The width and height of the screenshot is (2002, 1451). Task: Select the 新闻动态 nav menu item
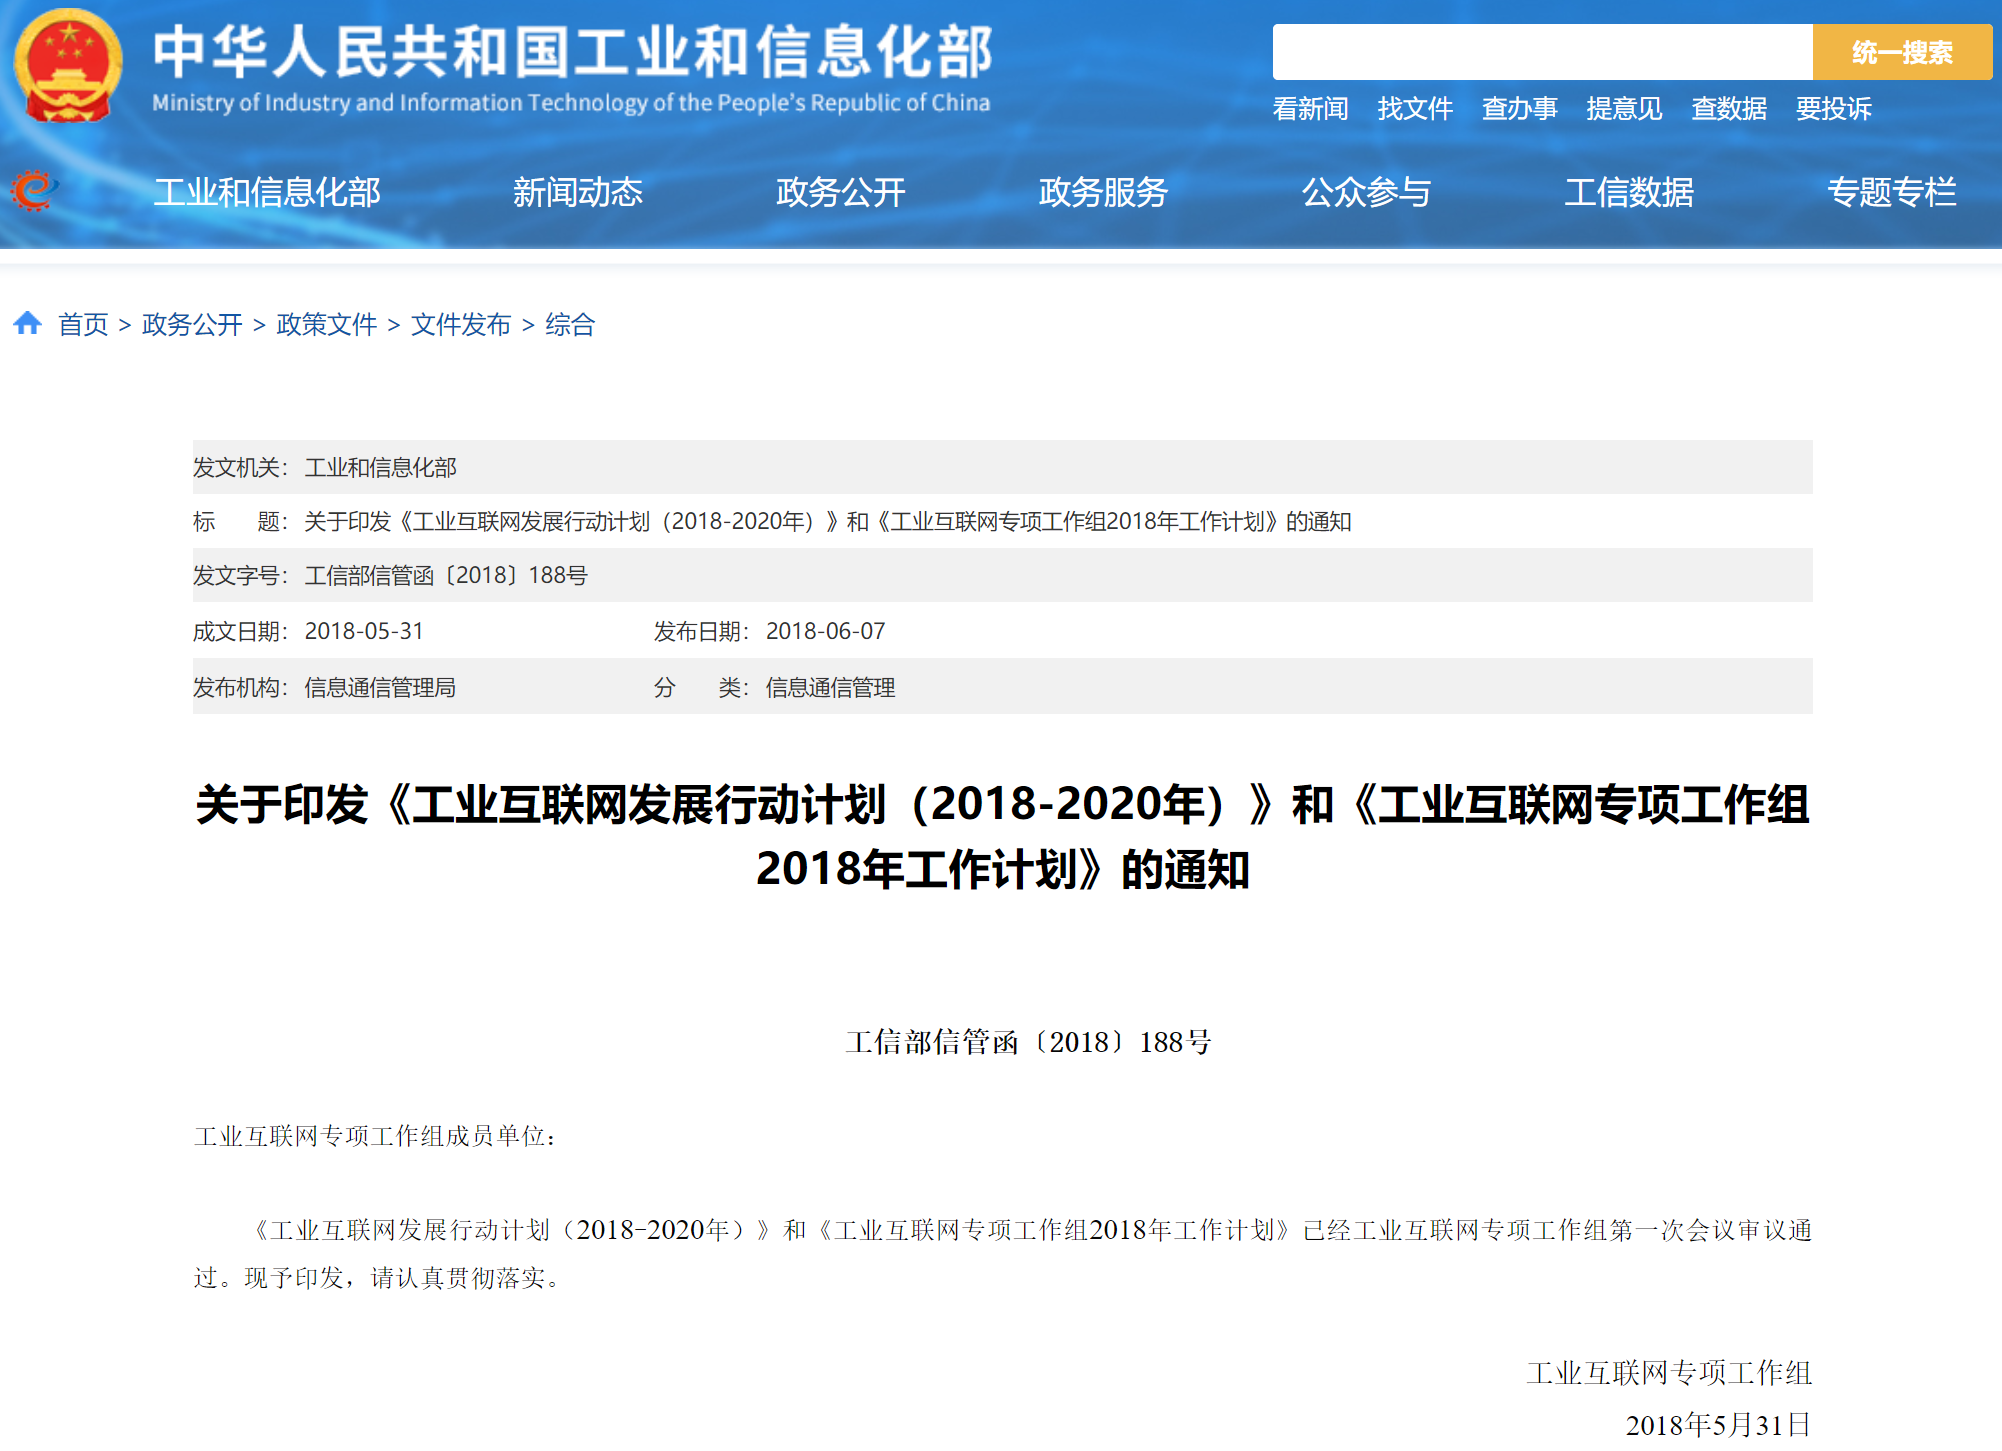(578, 192)
